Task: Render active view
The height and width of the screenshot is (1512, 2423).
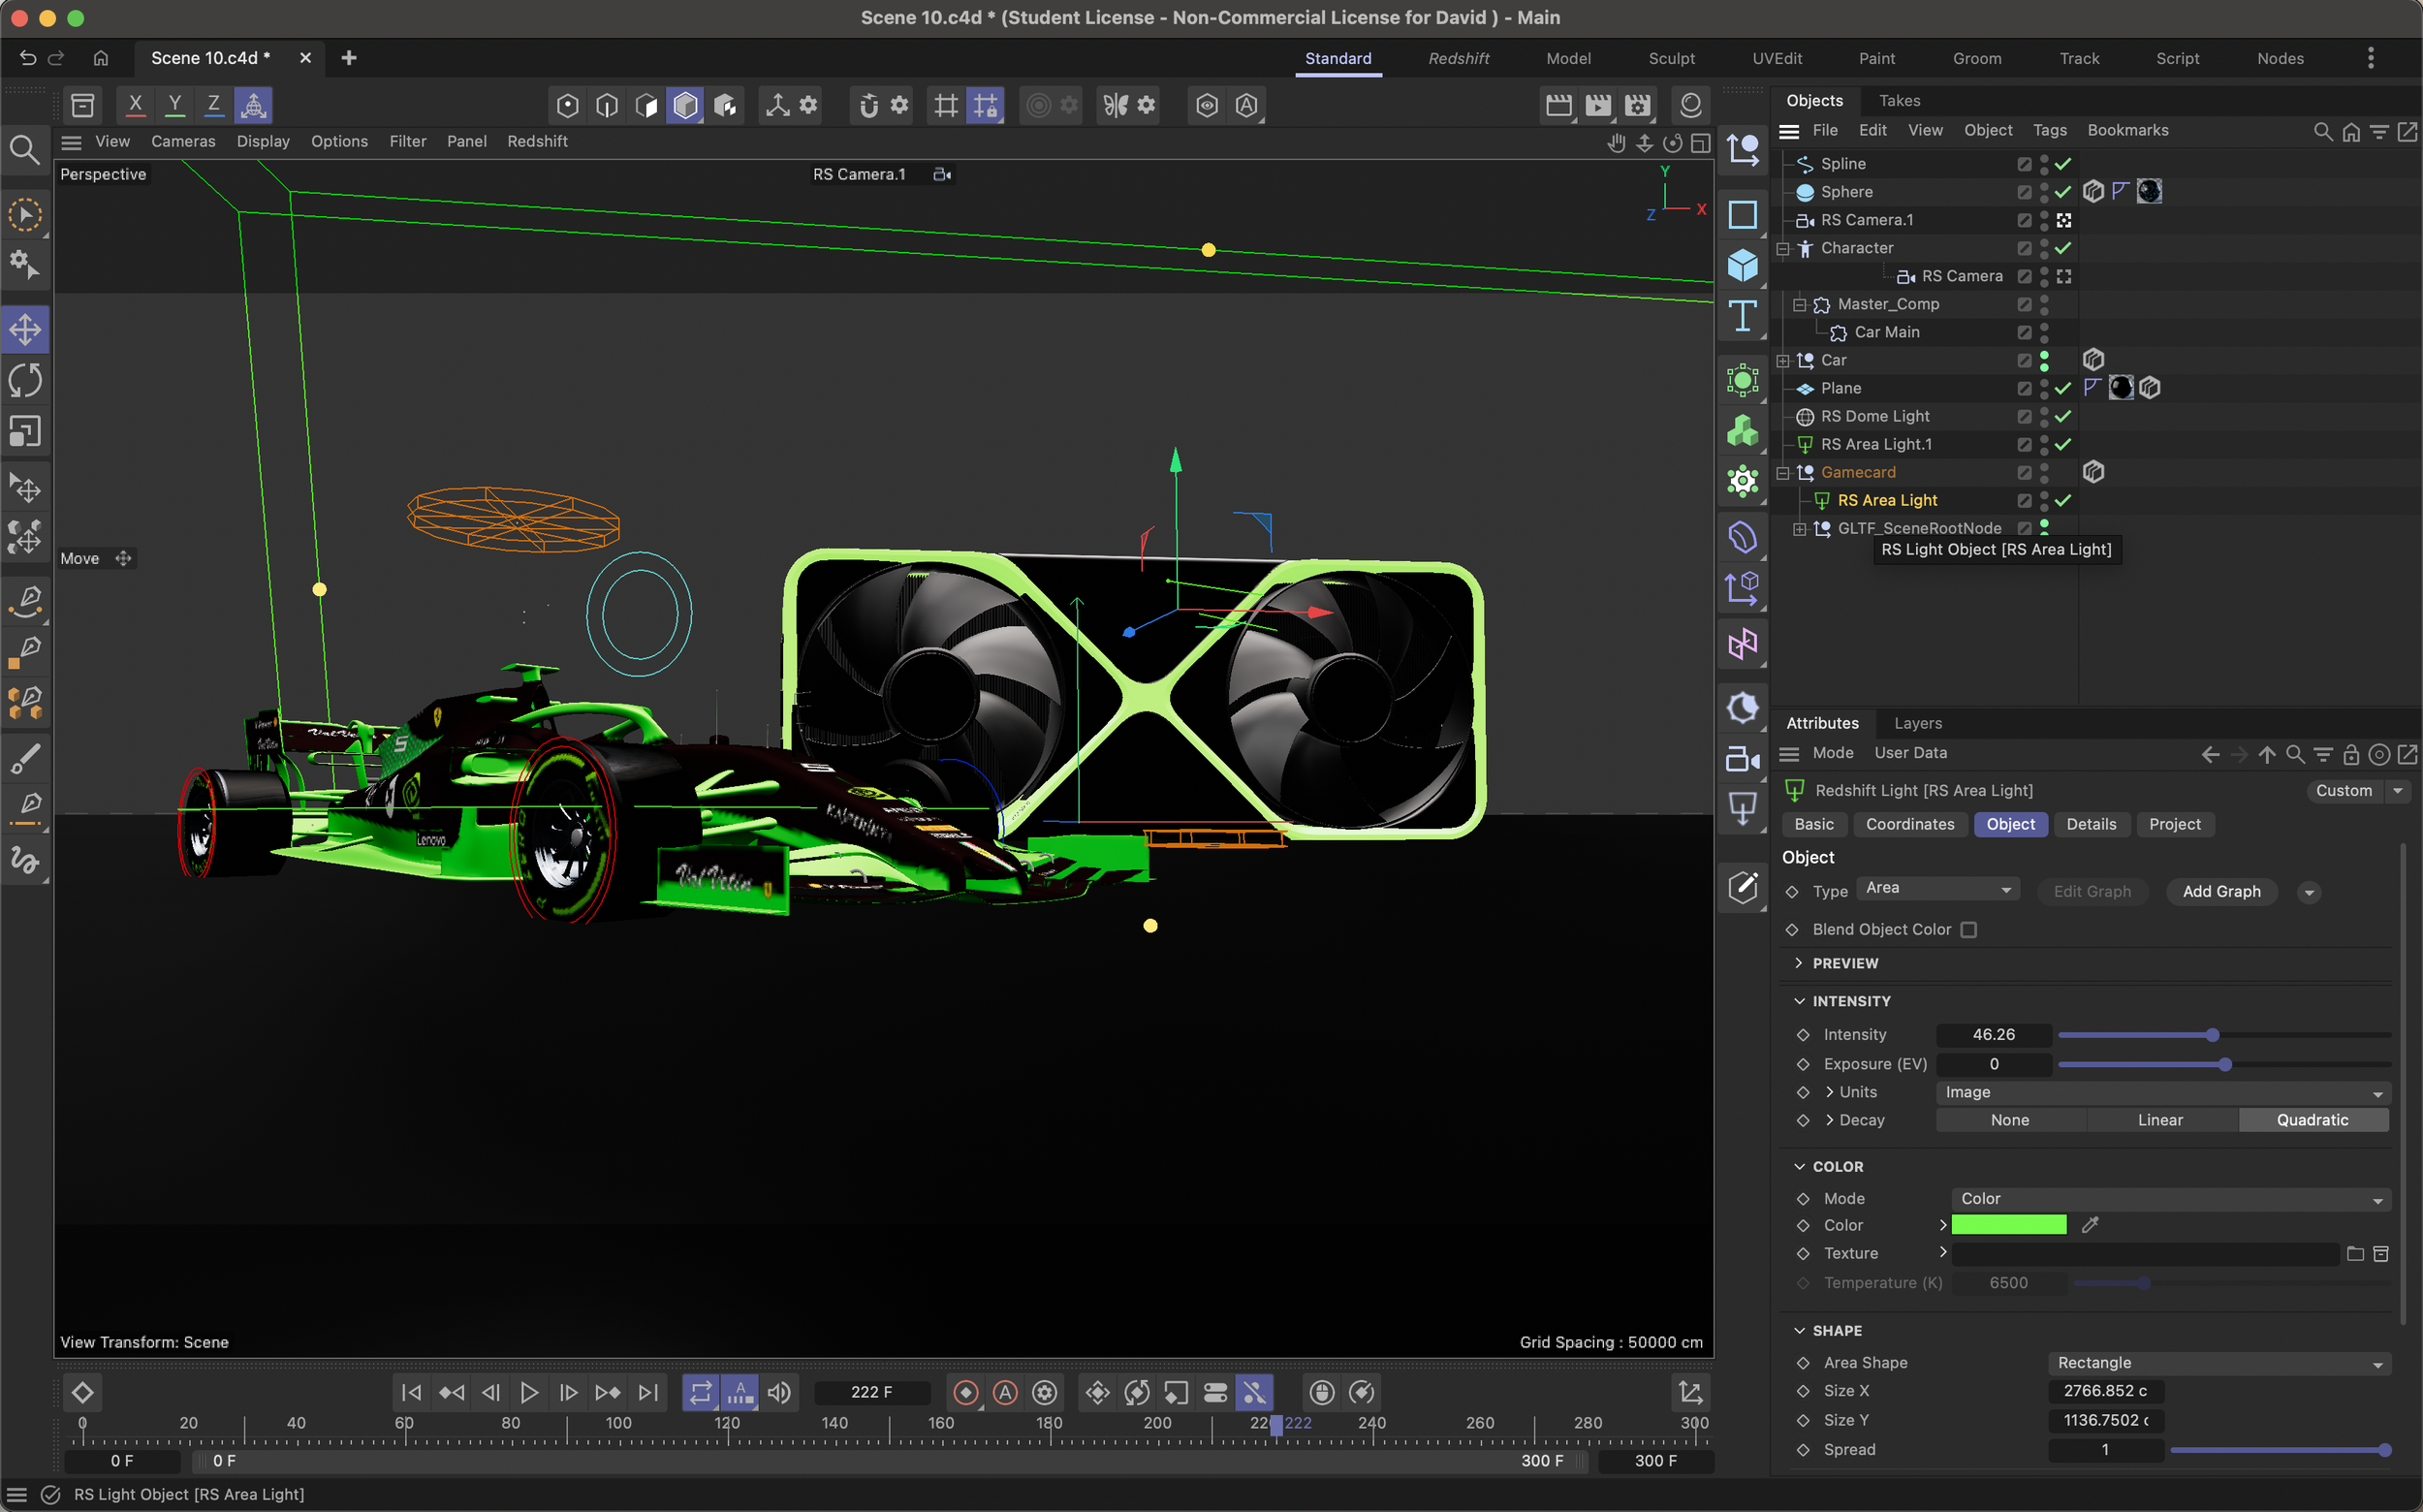Action: 1558,105
